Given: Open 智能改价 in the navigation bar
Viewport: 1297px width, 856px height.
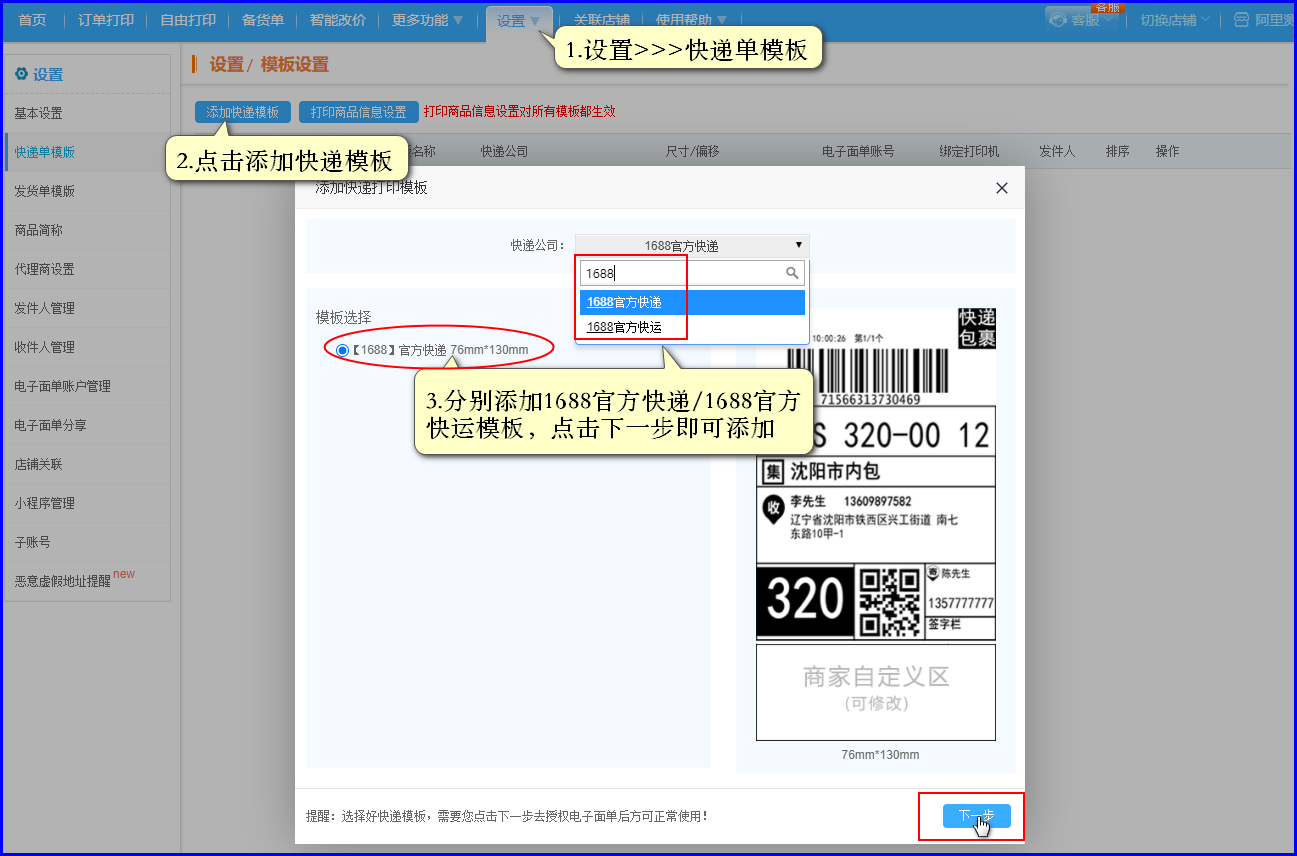Looking at the screenshot, I should tap(337, 20).
